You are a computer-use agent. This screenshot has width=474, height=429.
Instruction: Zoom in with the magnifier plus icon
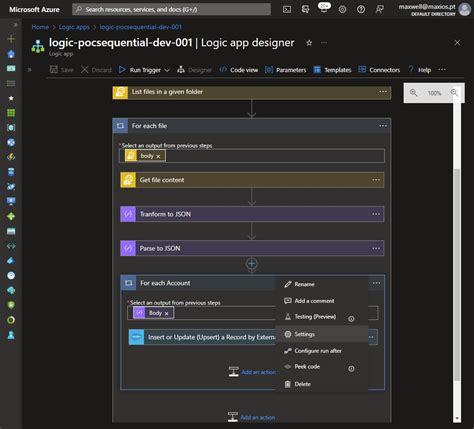(x=413, y=93)
